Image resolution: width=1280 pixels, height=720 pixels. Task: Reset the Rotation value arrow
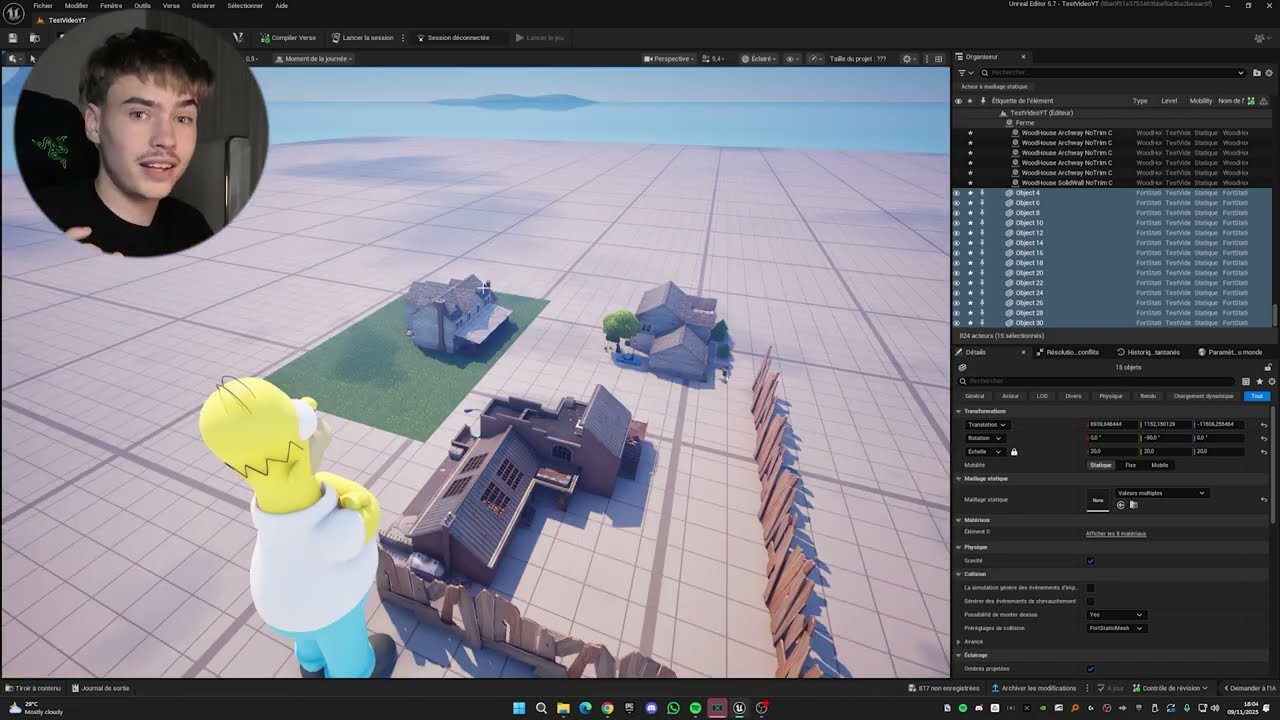1264,438
